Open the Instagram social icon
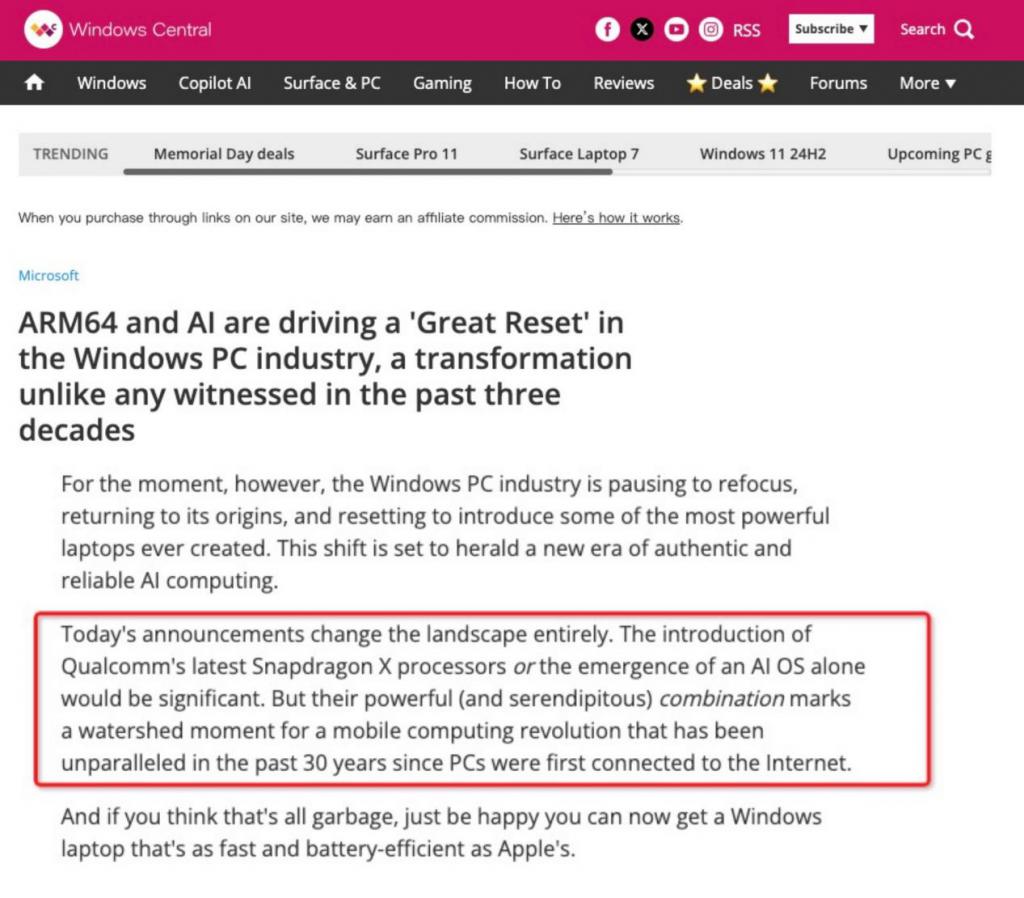The image size is (1024, 898). [x=711, y=29]
